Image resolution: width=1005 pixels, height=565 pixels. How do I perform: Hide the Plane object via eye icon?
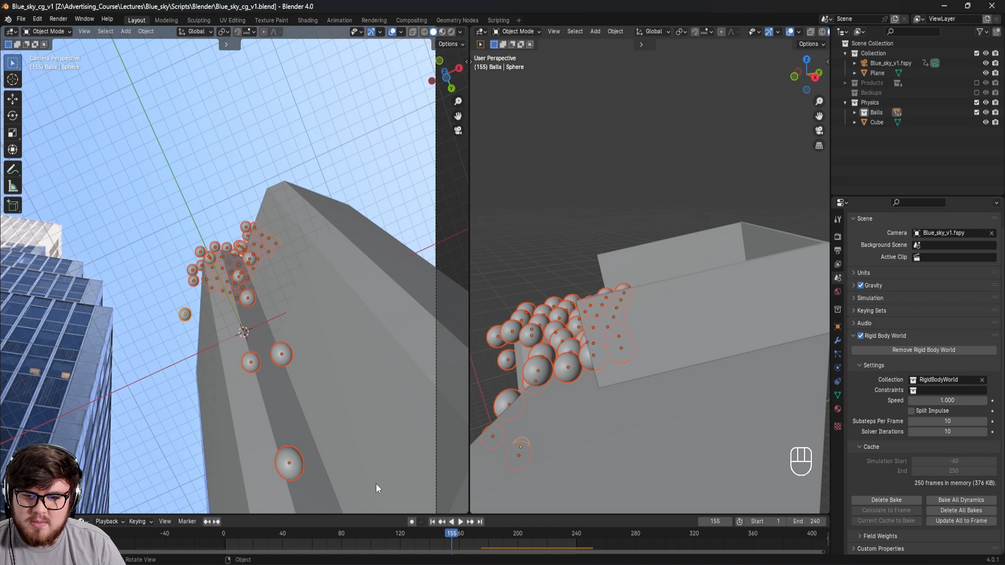(x=986, y=73)
